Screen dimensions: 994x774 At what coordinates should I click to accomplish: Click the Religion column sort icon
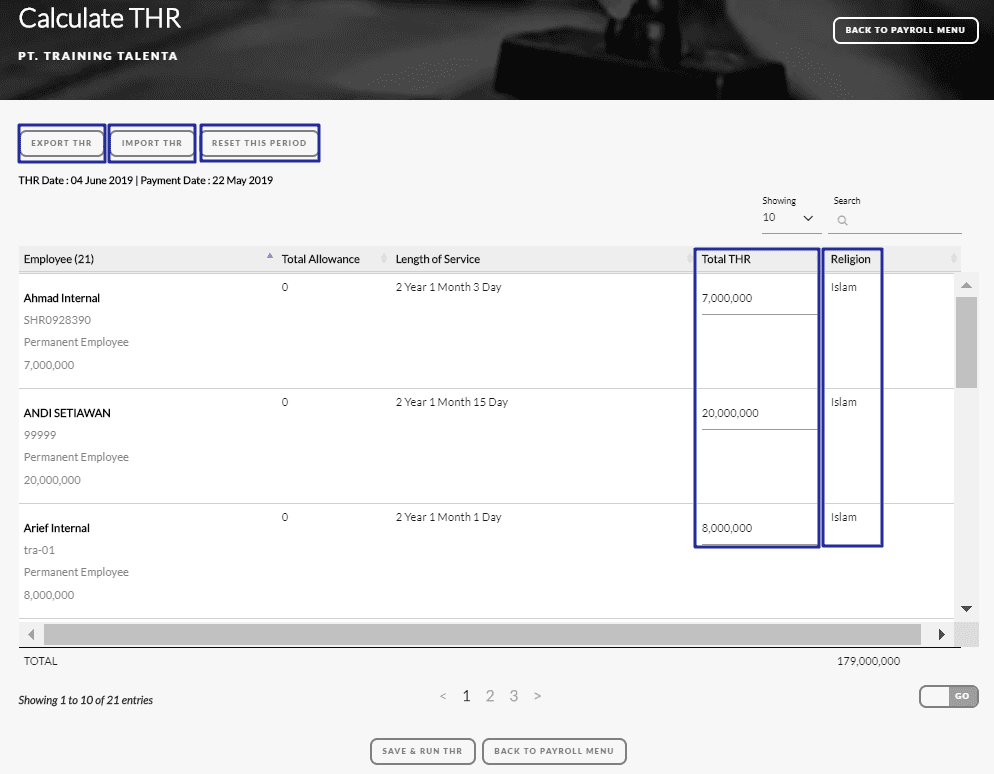pos(953,259)
